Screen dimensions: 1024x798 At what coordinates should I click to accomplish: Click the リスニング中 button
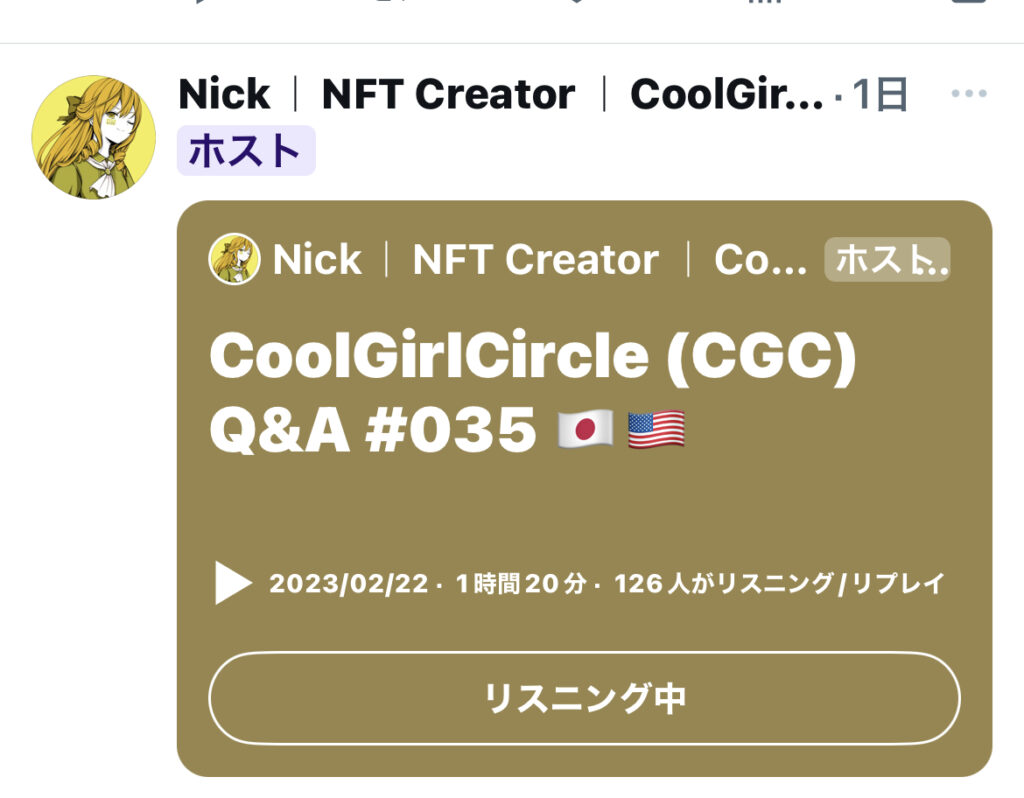pos(584,698)
